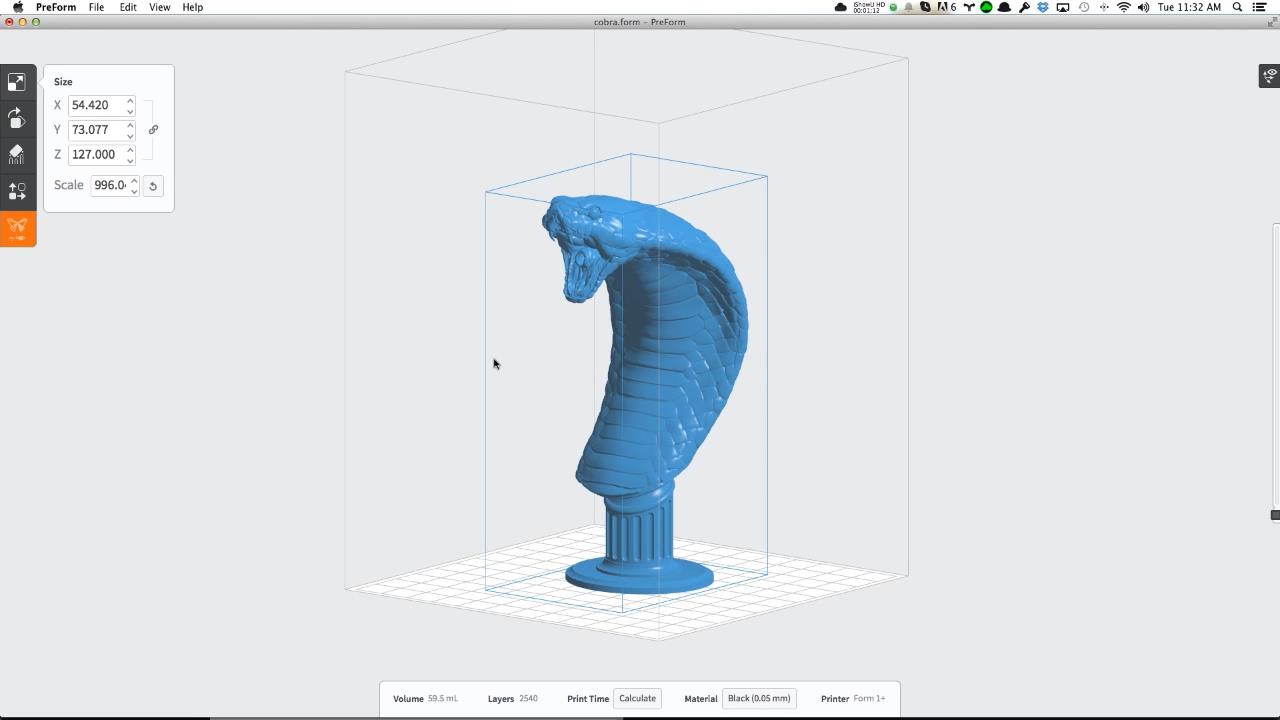Open Spotlight search in menu bar
Viewport: 1280px width, 720px height.
1238,7
